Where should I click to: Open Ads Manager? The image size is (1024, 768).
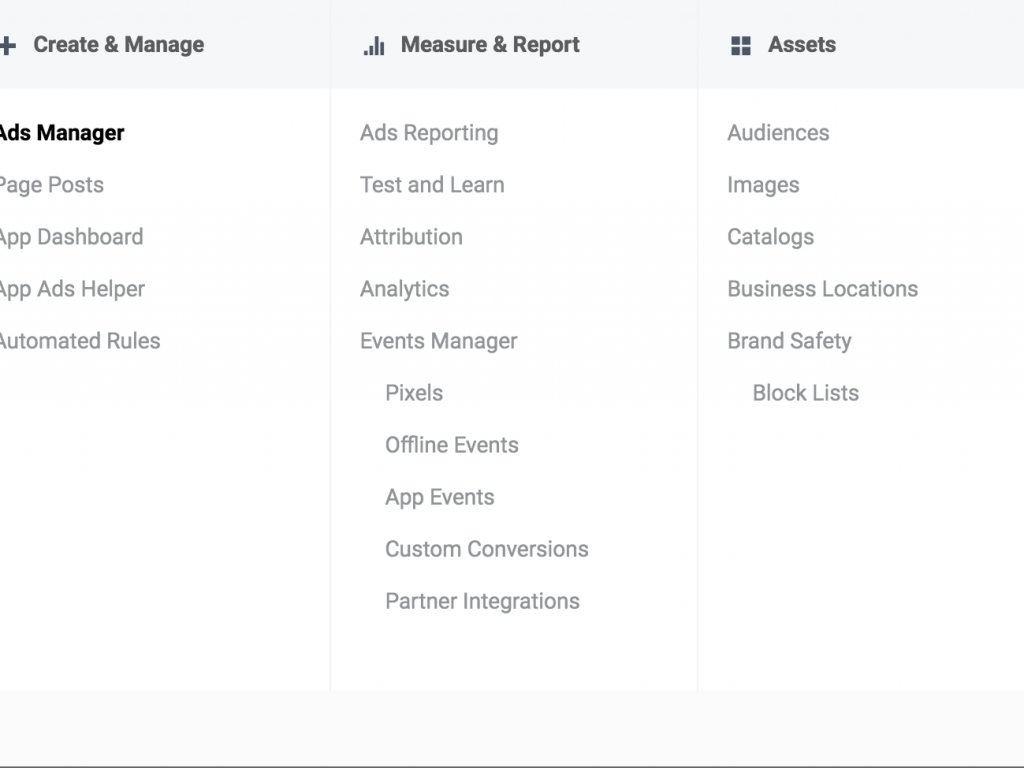point(62,133)
